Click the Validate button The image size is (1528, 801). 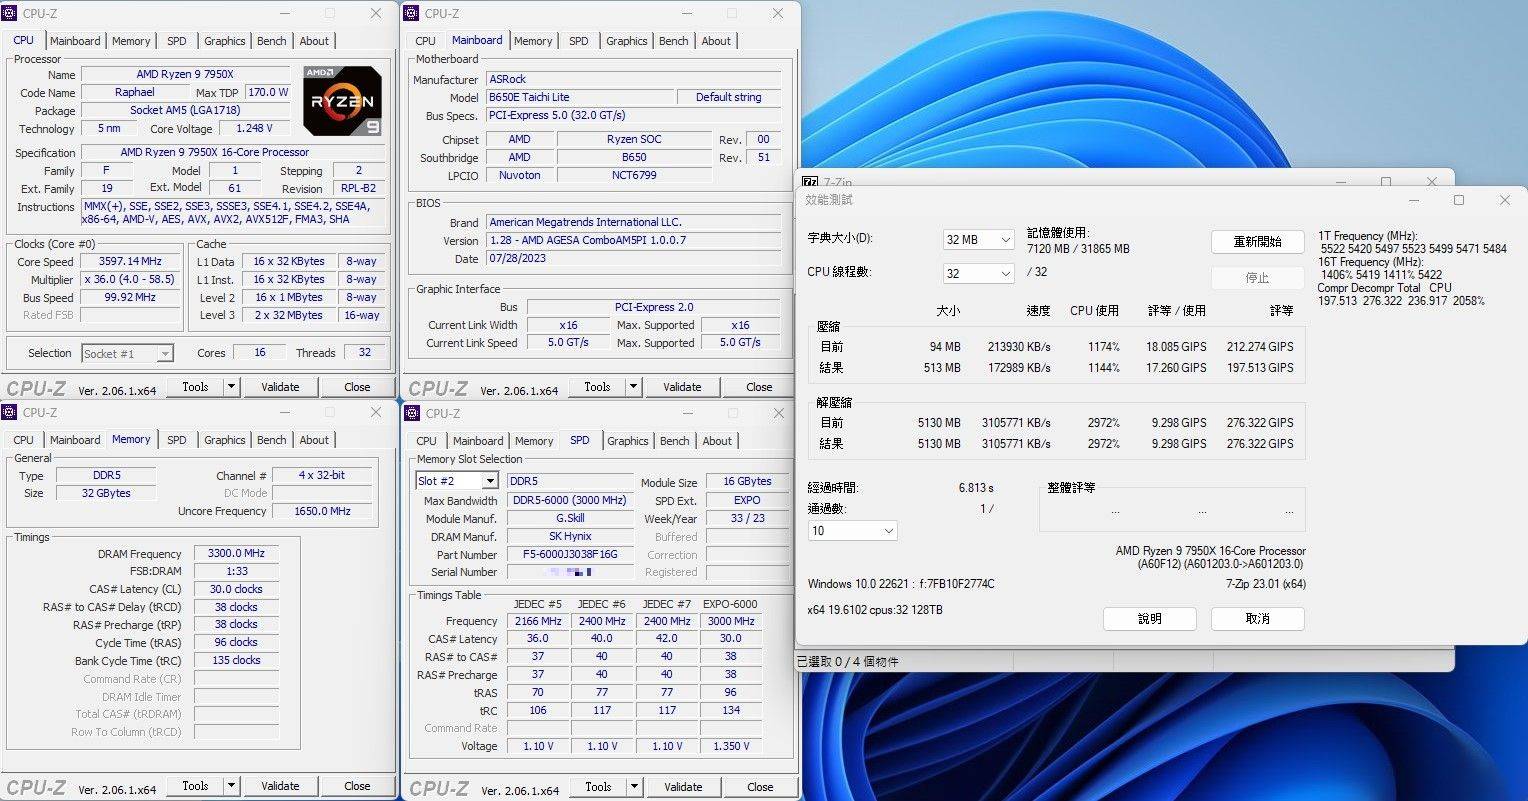point(281,386)
